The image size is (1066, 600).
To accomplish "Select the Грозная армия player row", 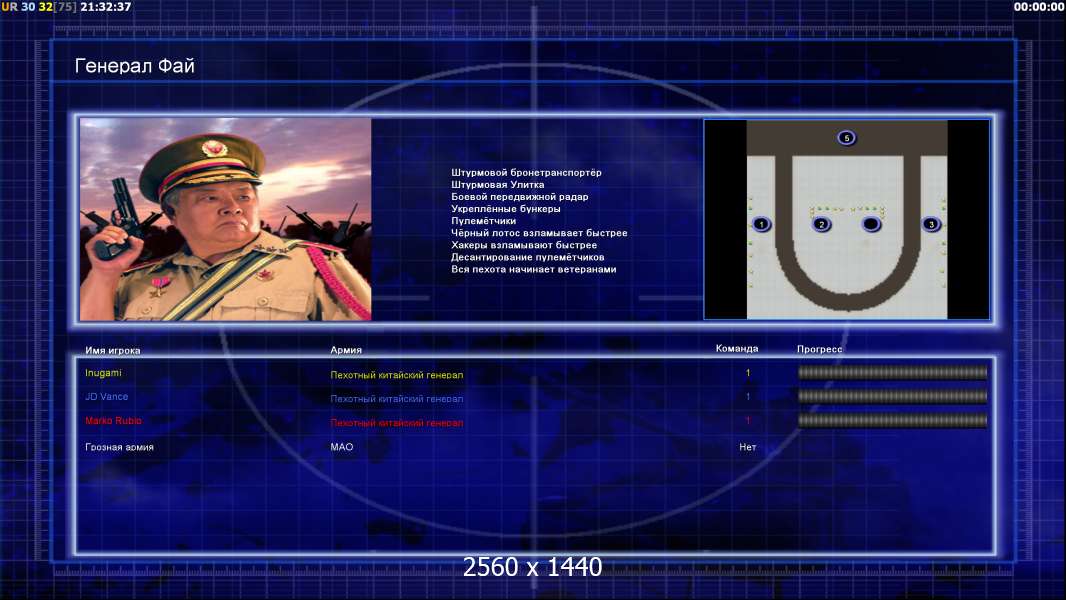I will 120,447.
